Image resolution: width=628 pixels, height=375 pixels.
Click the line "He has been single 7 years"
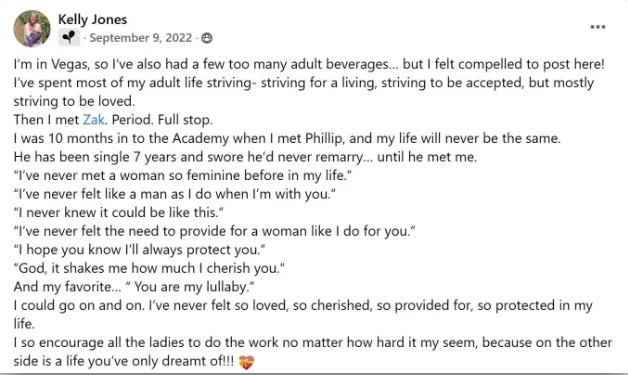(245, 157)
